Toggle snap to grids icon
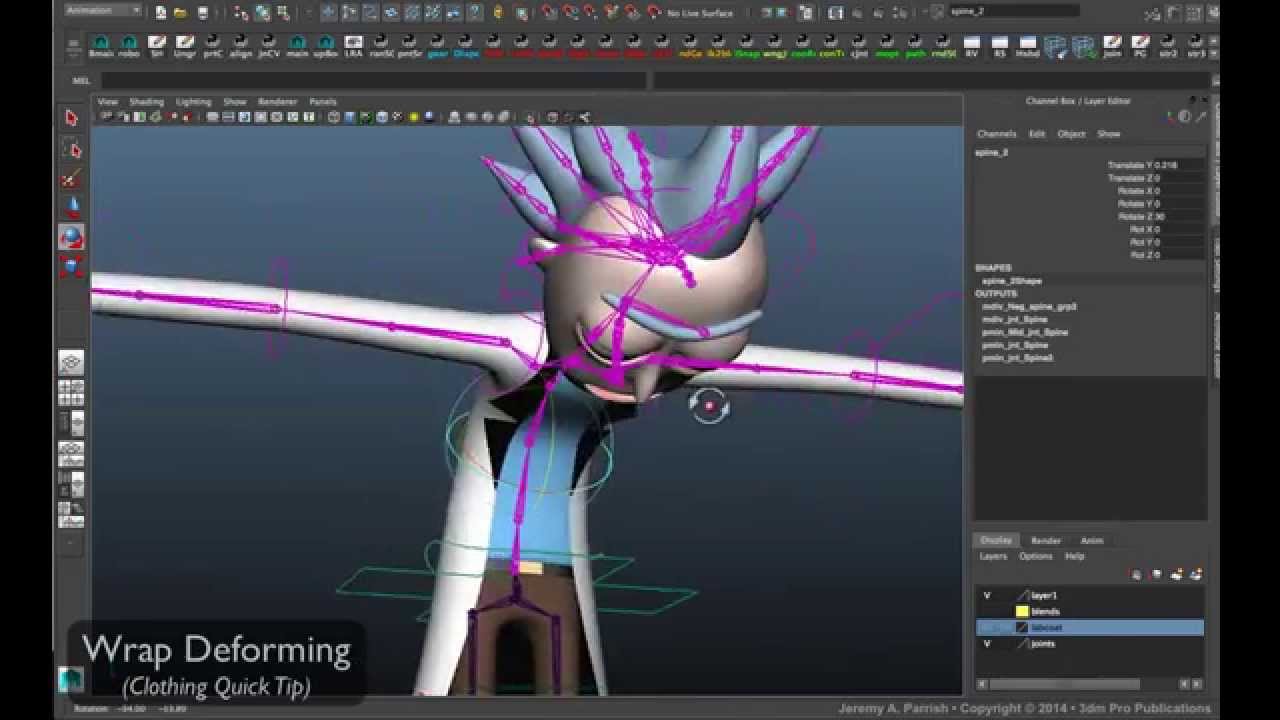 click(550, 12)
